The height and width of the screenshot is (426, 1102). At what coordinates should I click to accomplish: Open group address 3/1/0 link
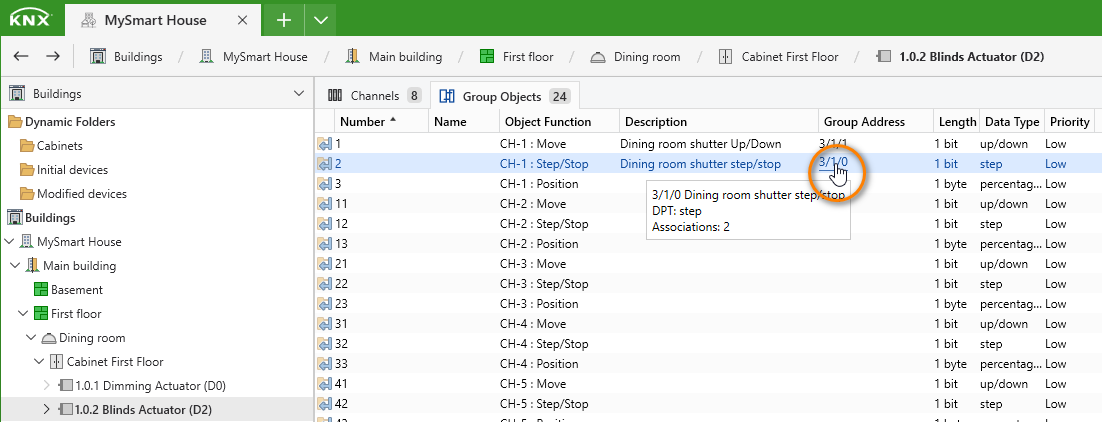tap(834, 162)
